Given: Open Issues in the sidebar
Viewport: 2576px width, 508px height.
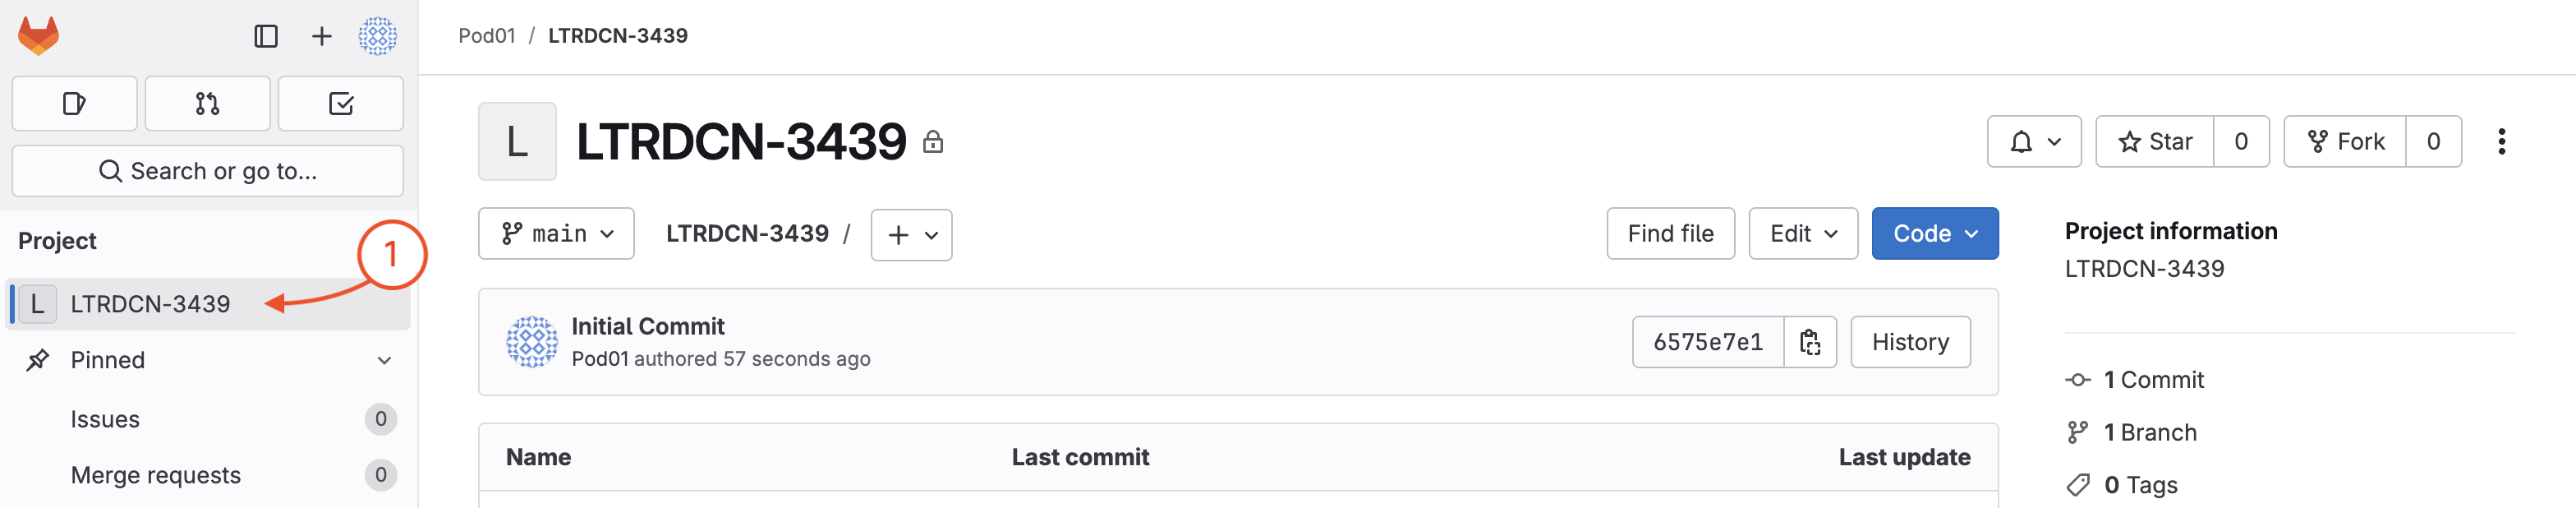Looking at the screenshot, I should [x=105, y=419].
